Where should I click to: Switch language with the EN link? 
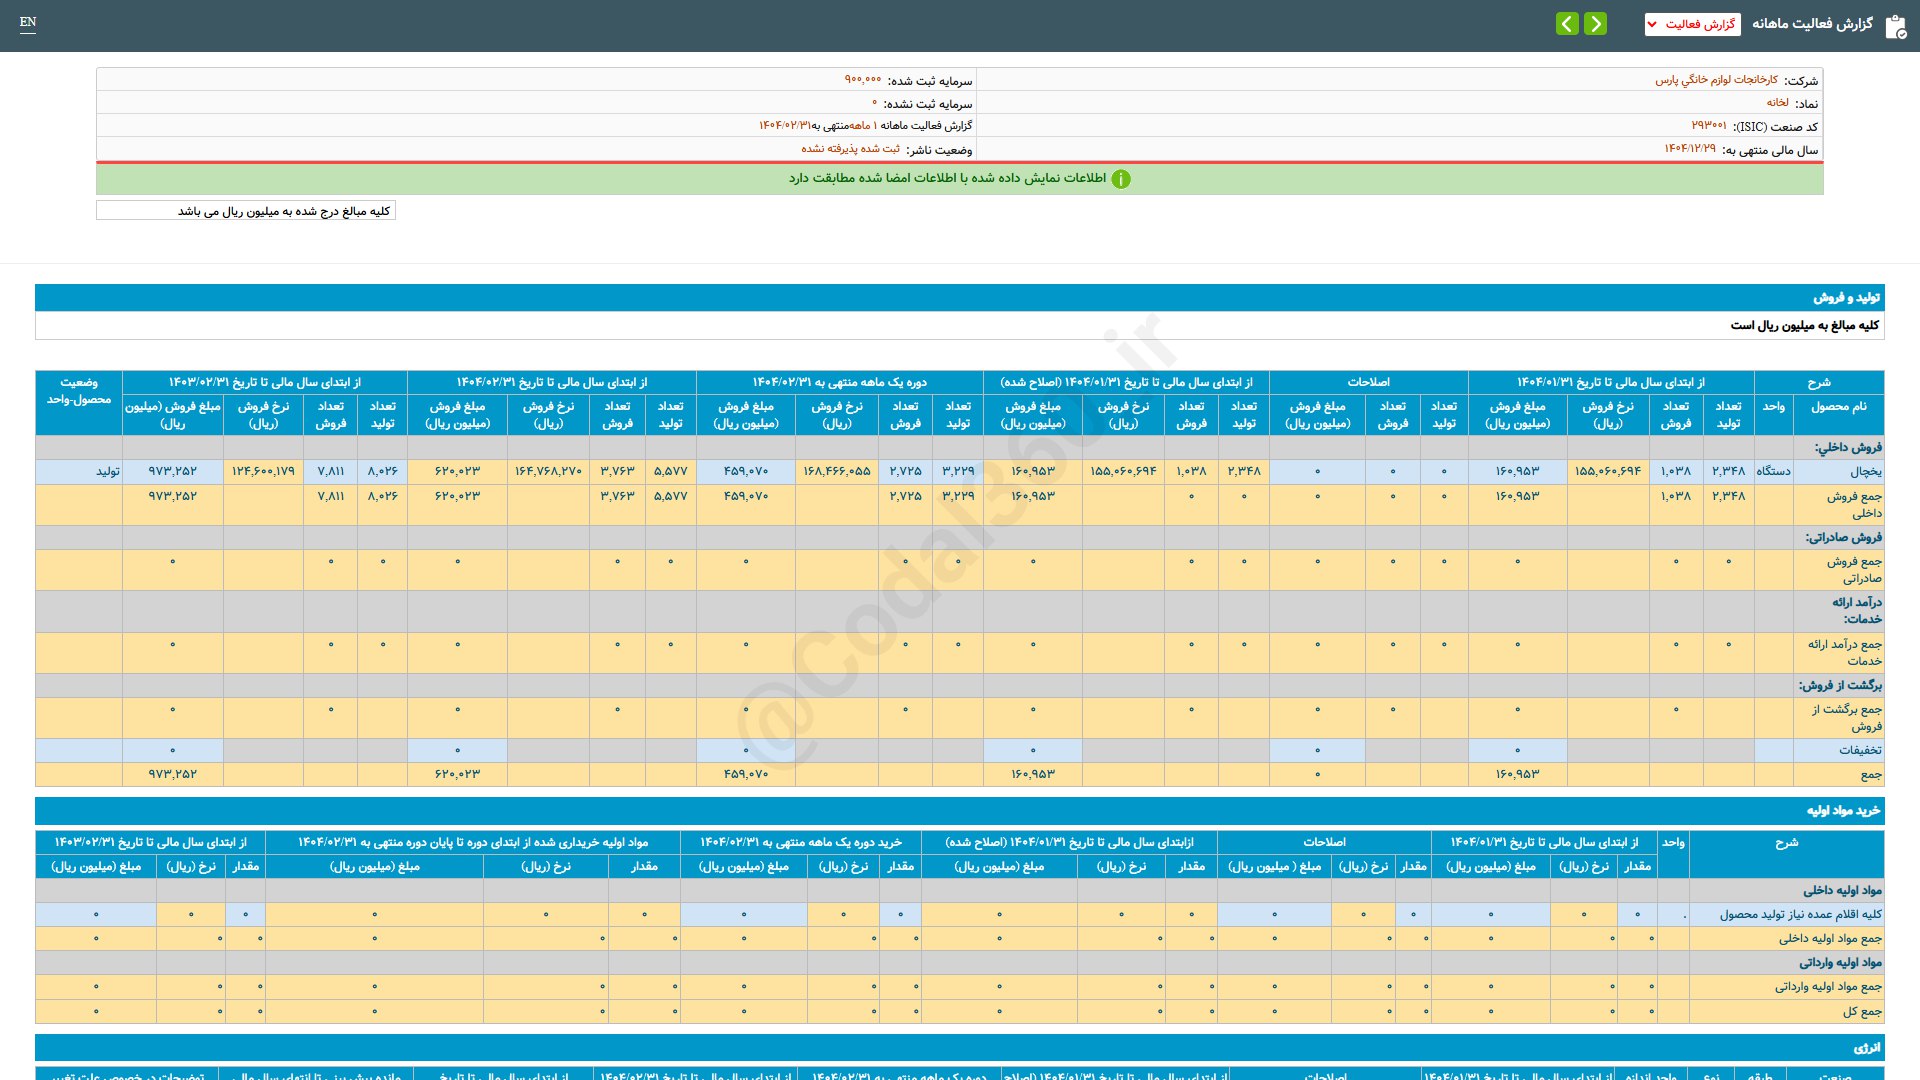tap(28, 22)
